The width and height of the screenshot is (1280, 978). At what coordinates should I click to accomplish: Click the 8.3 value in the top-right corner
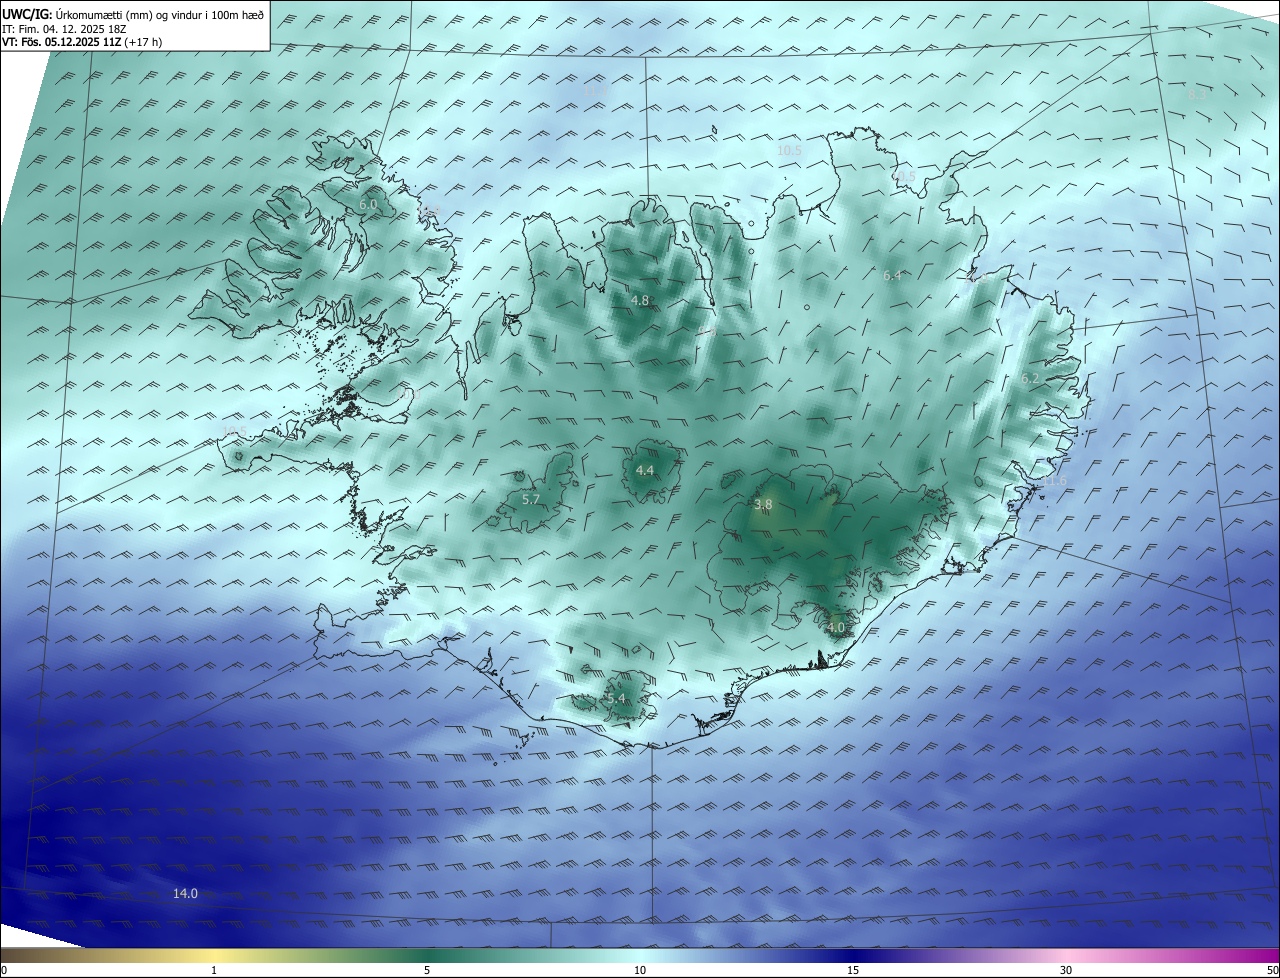(1196, 95)
